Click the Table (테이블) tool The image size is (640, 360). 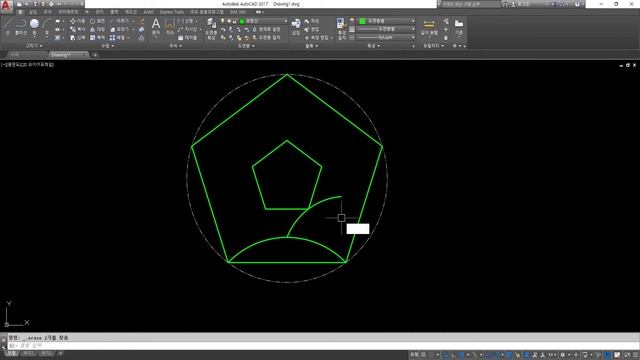(187, 38)
